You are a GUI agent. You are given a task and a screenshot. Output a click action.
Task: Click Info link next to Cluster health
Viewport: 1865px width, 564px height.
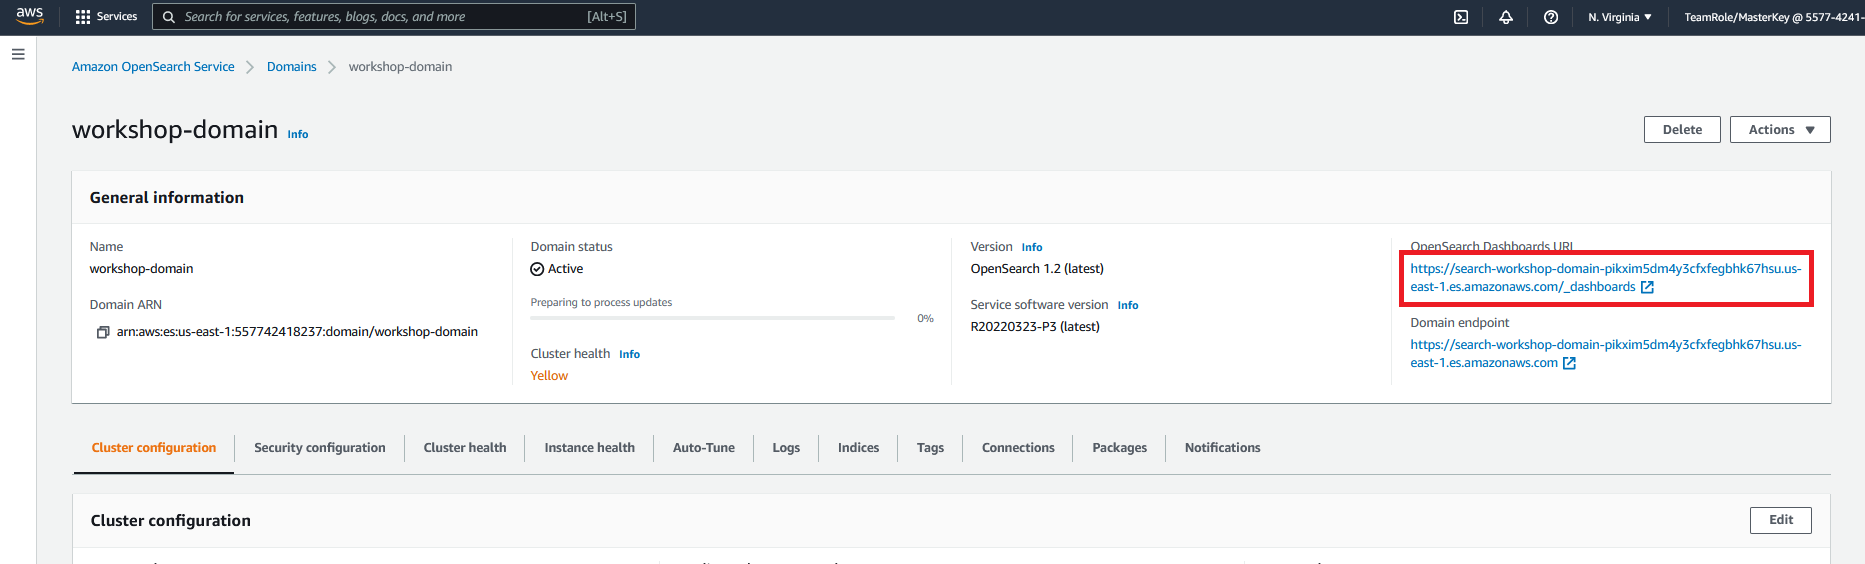(629, 354)
